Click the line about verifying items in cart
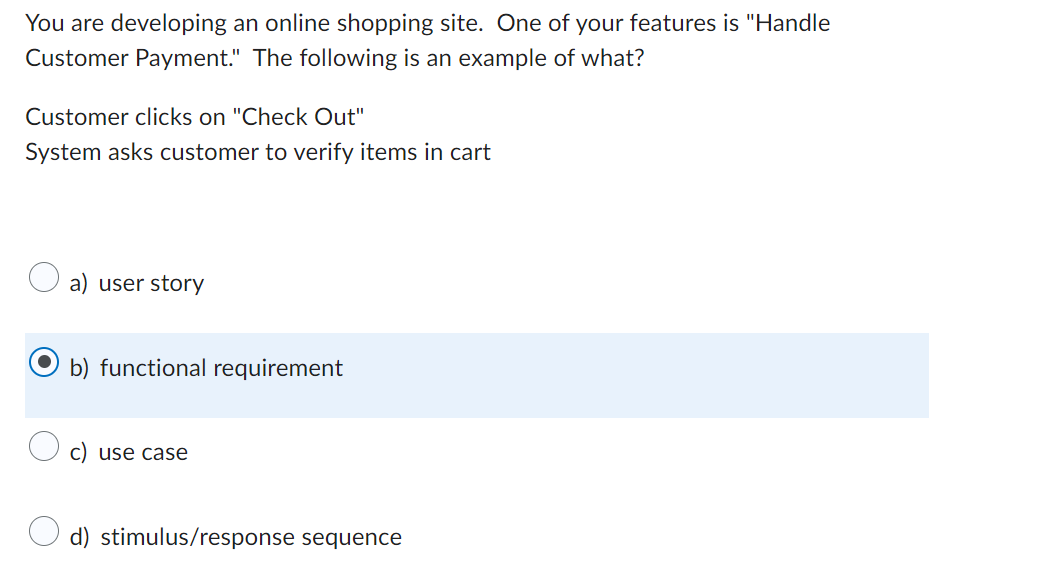Screen dimensions: 1054x578 pos(258,152)
